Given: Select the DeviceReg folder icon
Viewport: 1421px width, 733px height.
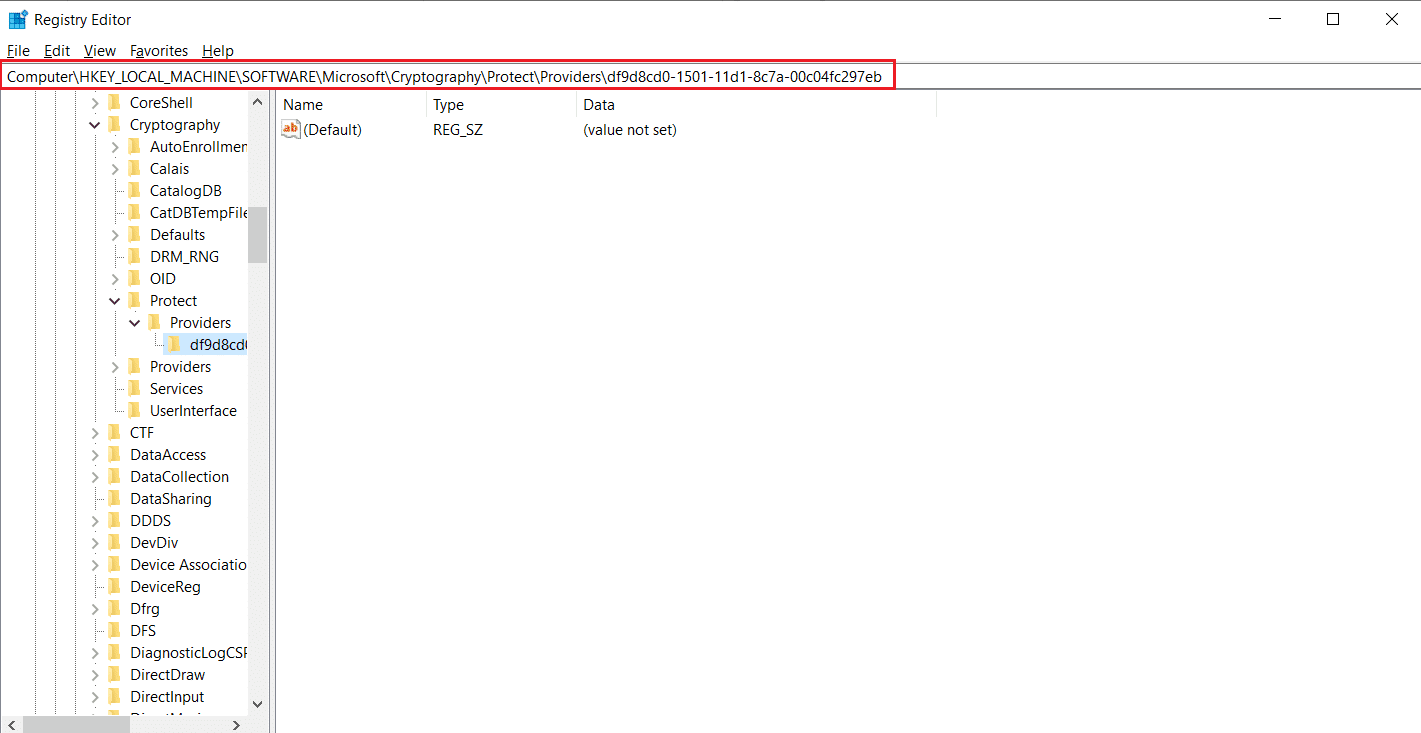Looking at the screenshot, I should pyautogui.click(x=114, y=586).
